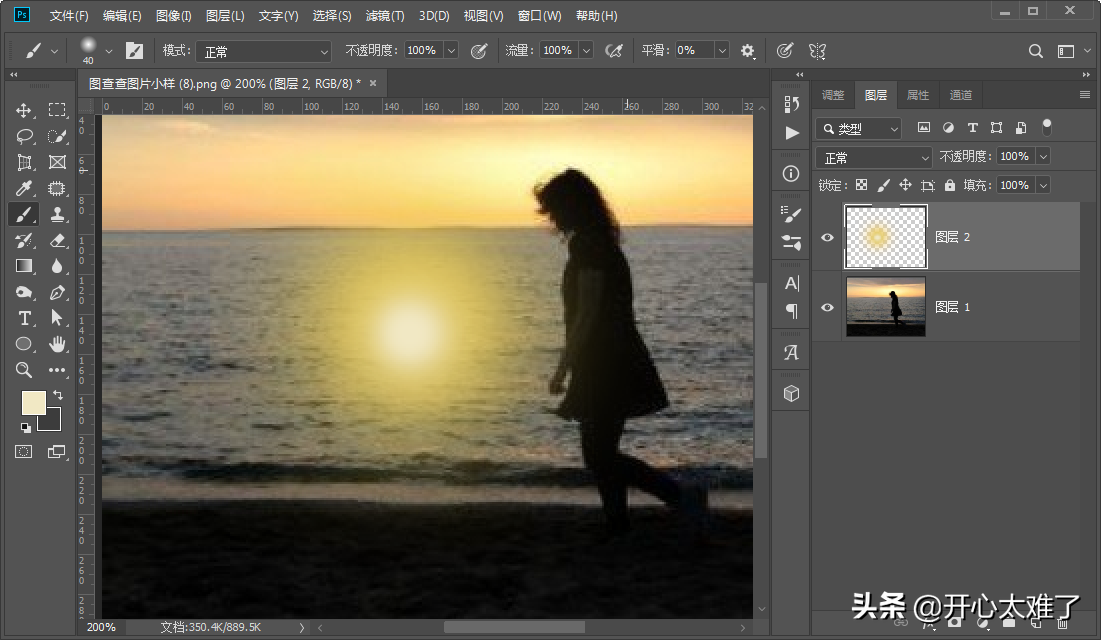Viewport: 1101px width, 640px height.
Task: Select the 图层 1 thumbnail
Action: point(886,307)
